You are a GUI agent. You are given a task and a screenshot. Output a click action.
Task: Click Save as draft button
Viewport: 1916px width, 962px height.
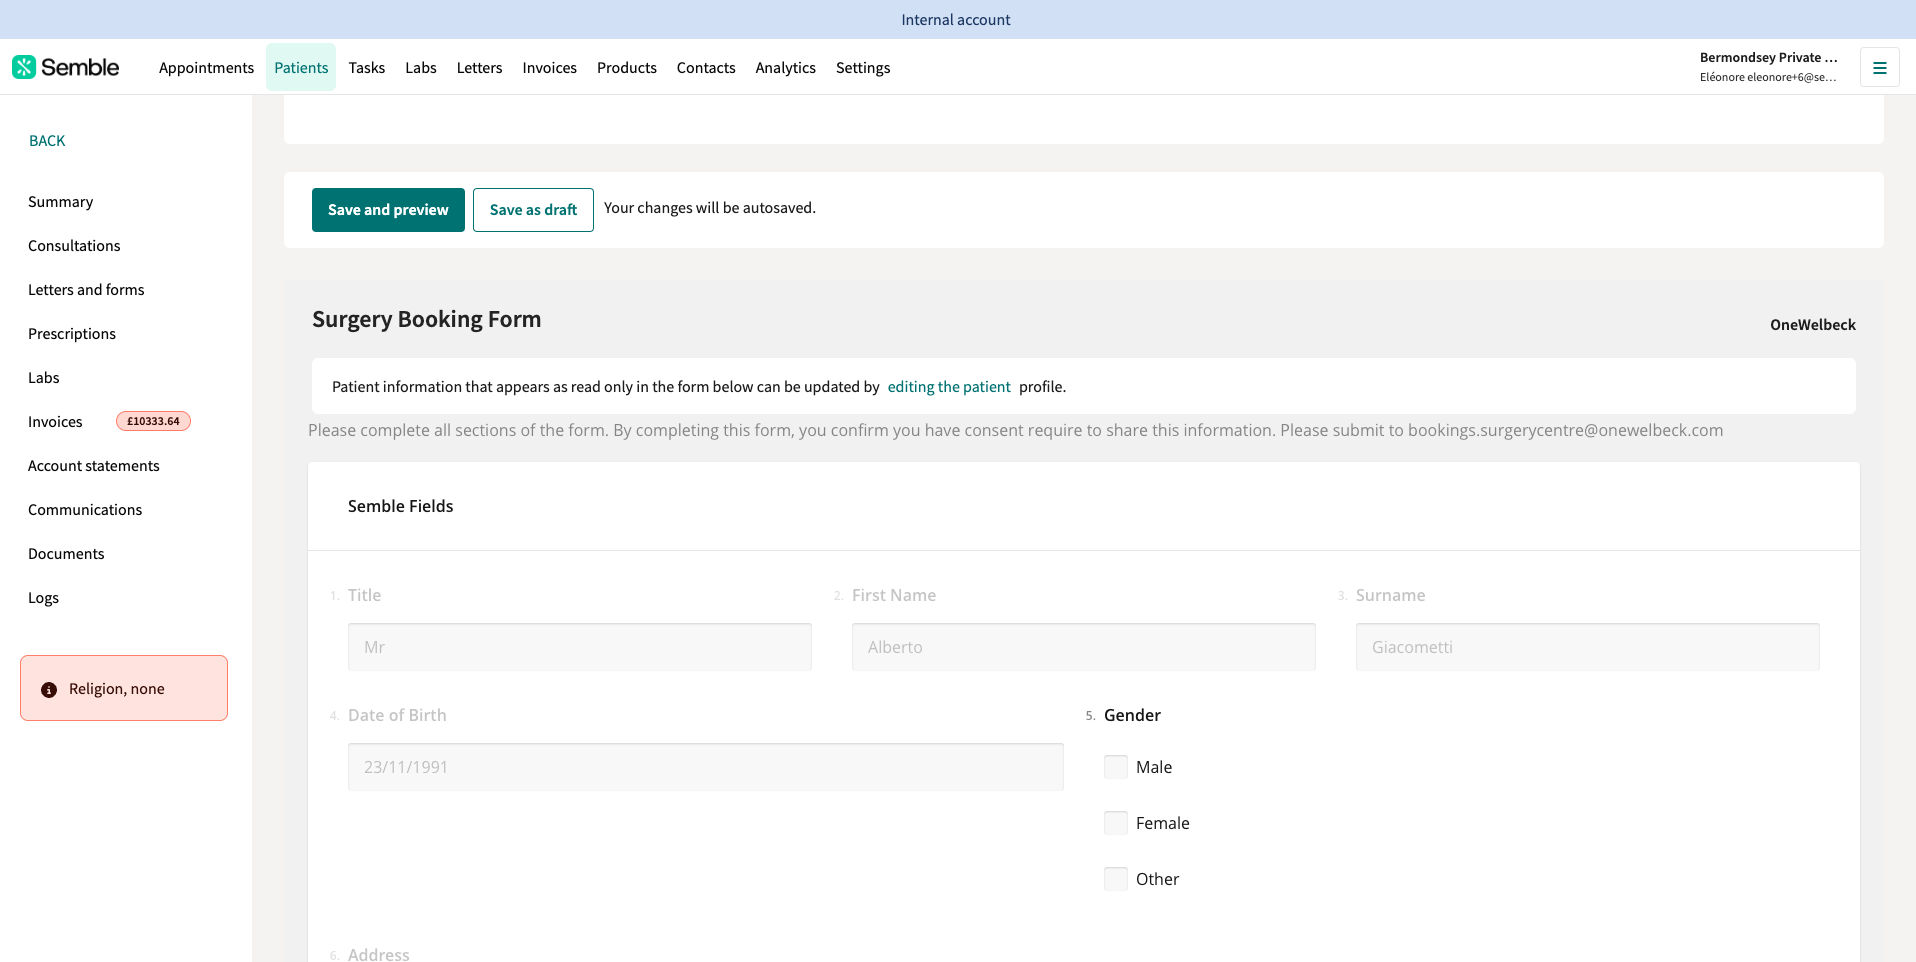pos(533,210)
